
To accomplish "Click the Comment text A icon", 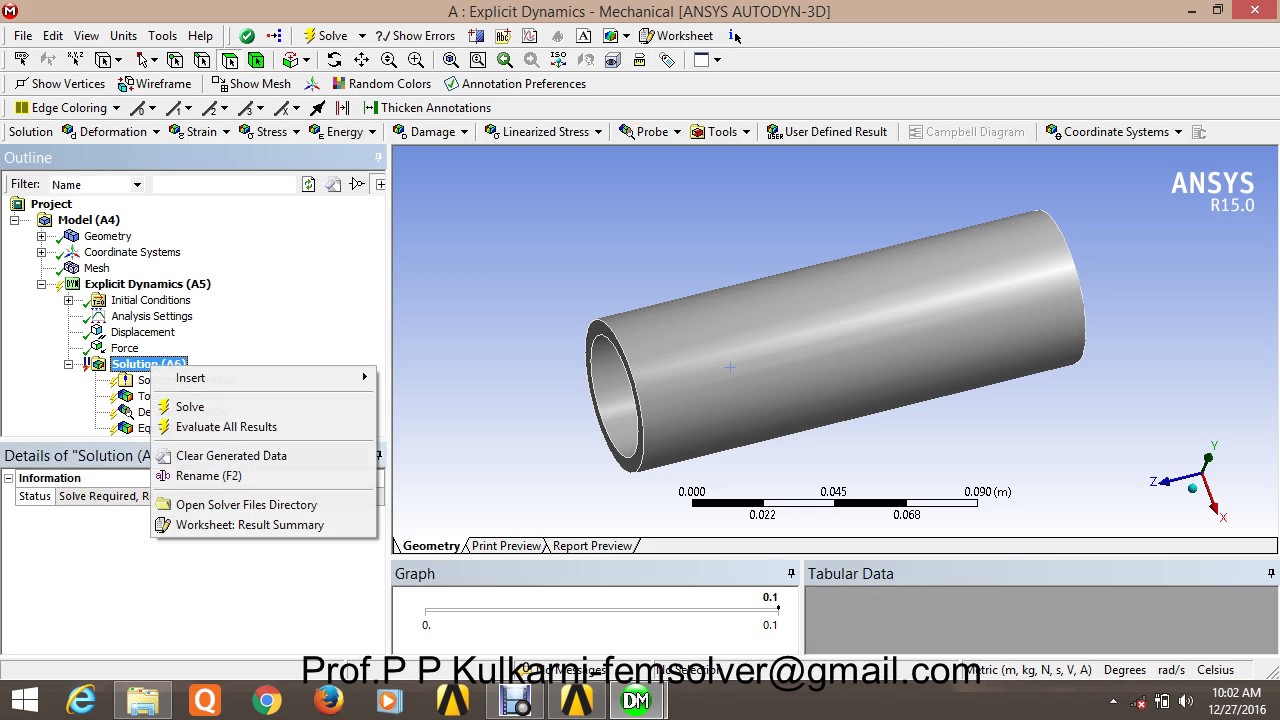I will click(584, 36).
